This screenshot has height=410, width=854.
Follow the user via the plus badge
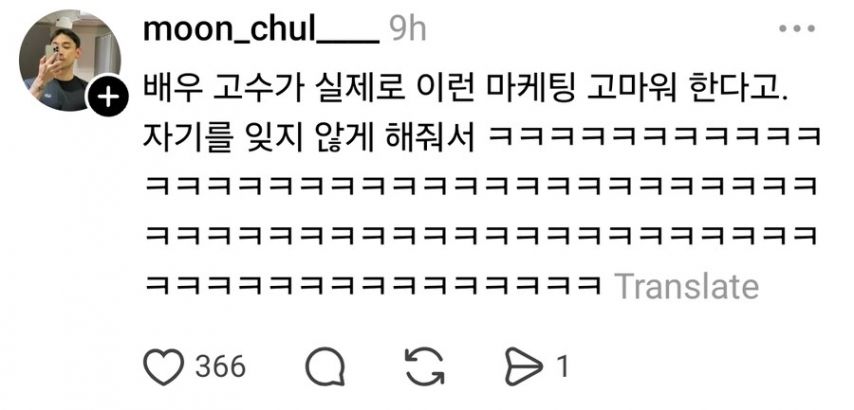(x=107, y=97)
